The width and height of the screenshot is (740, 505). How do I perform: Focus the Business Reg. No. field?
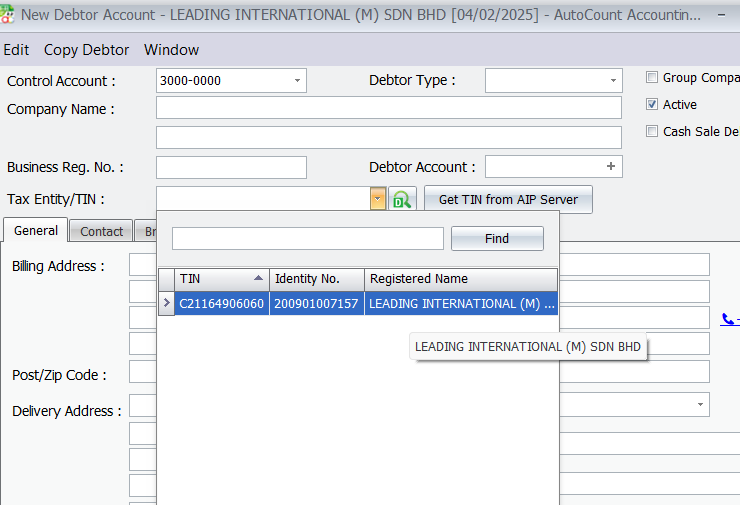[x=231, y=168]
